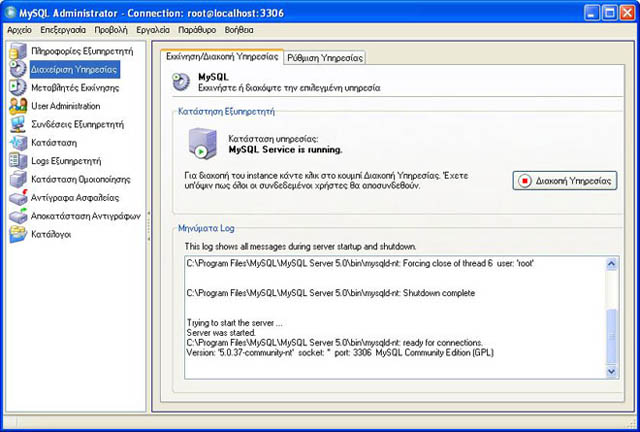Click the 'ready for connections.' log line
The width and height of the screenshot is (640, 432).
335,343
